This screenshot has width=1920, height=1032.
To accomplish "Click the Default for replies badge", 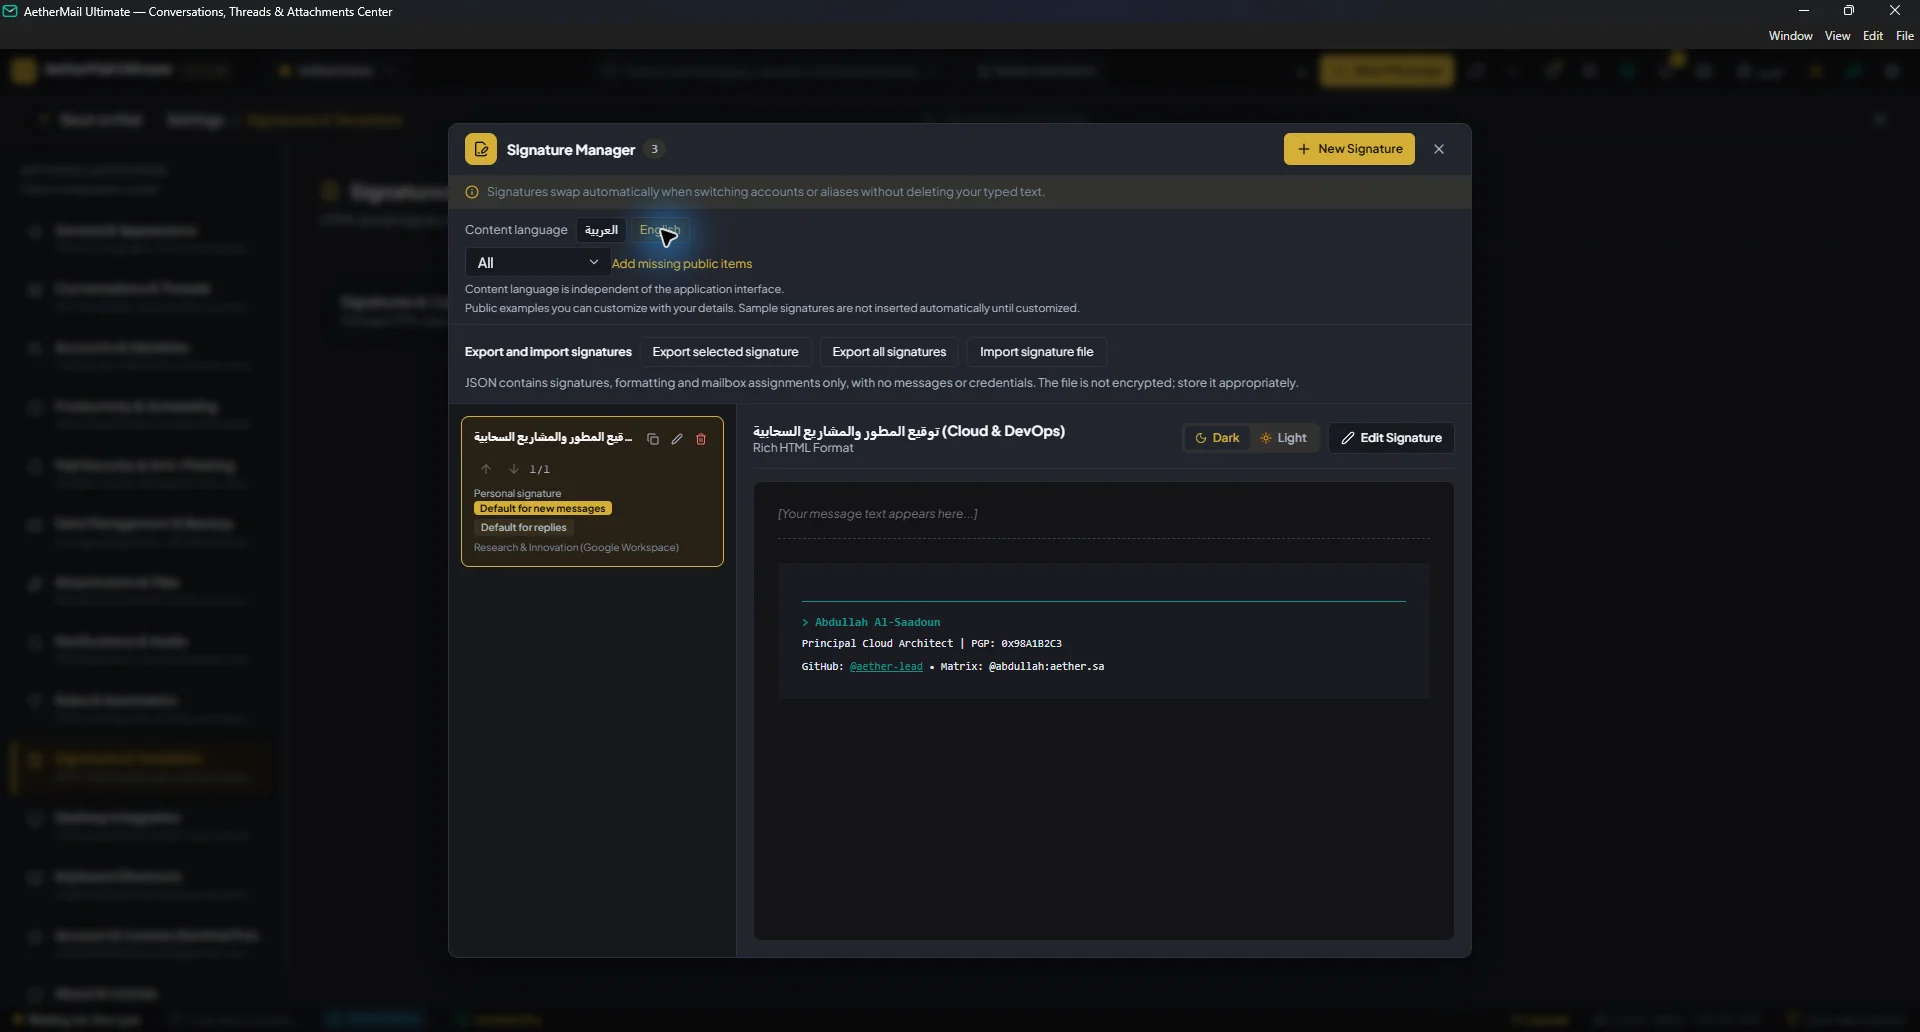I will 523,528.
